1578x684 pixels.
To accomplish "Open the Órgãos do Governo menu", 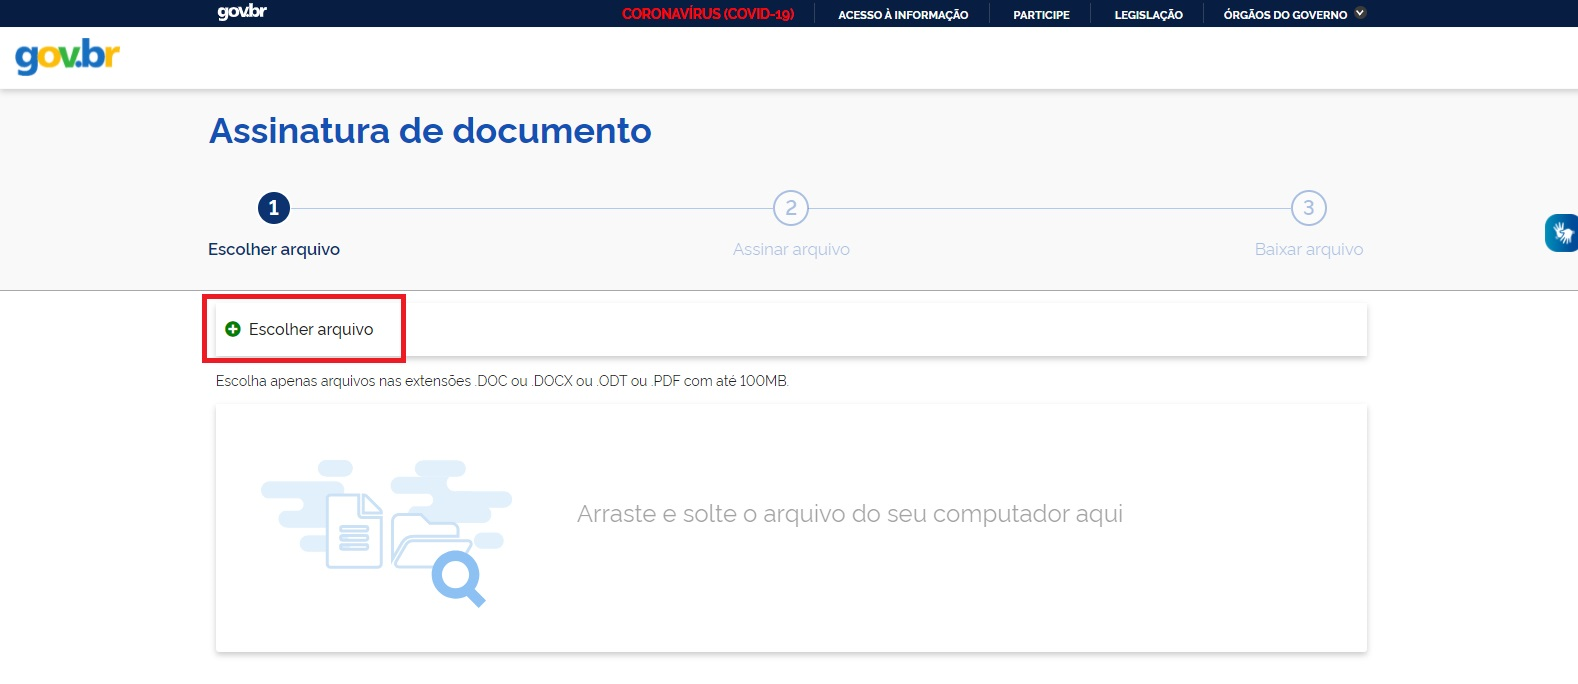I will 1285,15.
